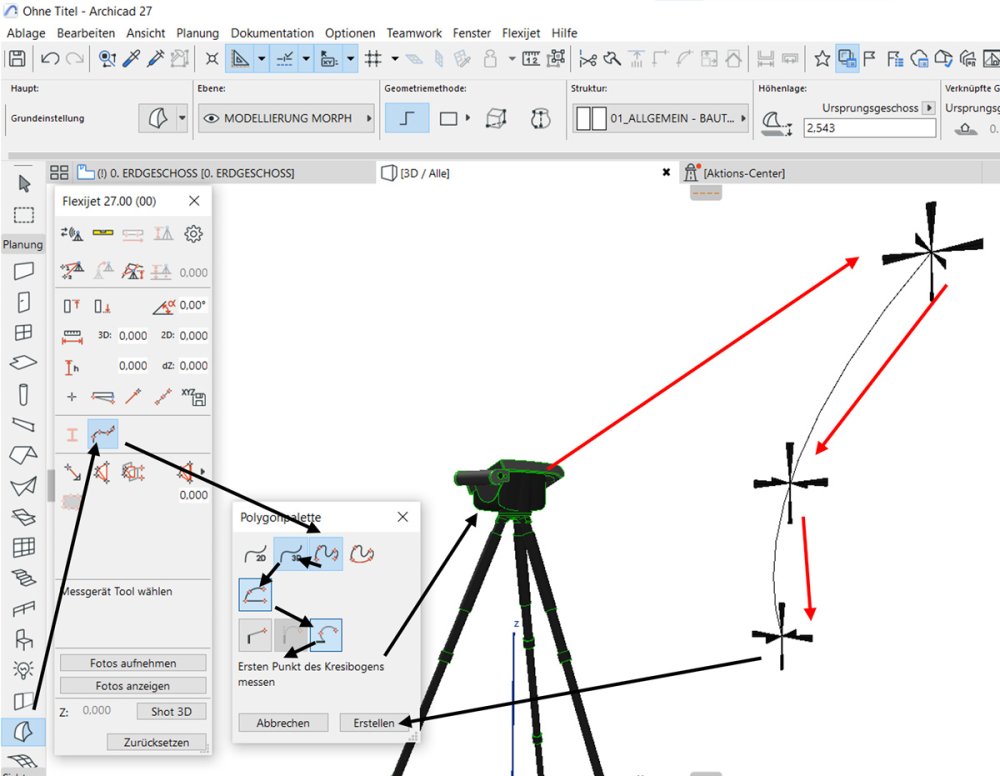This screenshot has width=1000, height=776.
Task: Select the polygonal geometry method button
Action: [x=407, y=119]
